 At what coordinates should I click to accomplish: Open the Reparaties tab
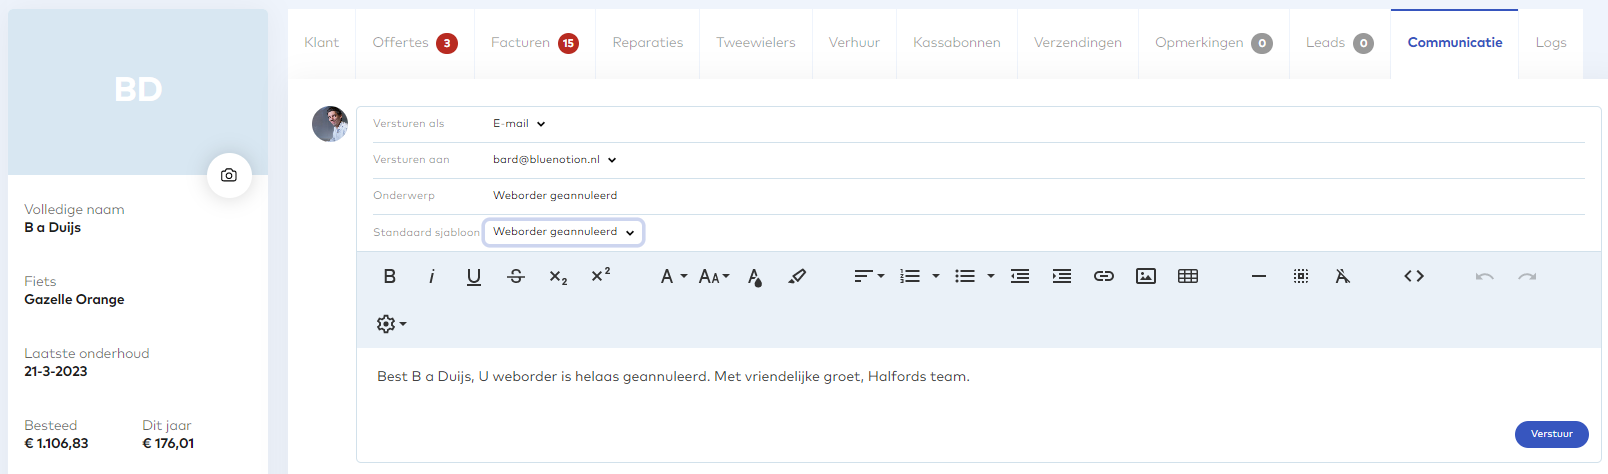(x=648, y=43)
